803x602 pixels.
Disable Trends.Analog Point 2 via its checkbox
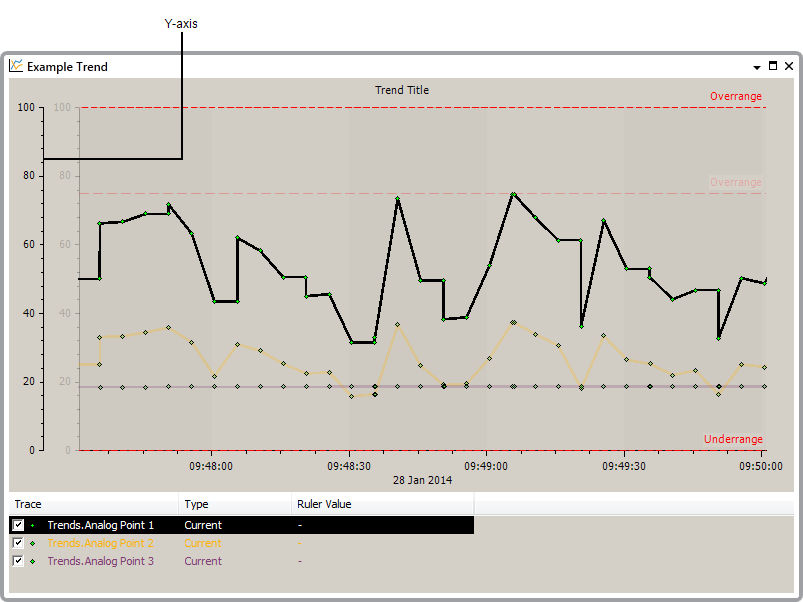[17, 543]
